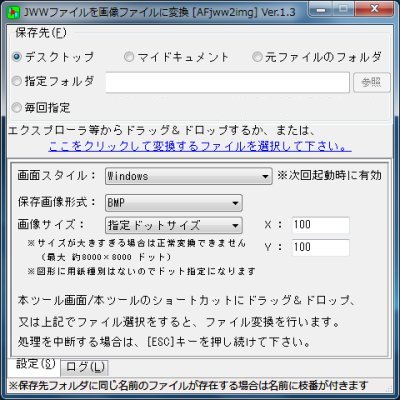Click the link to select files to convert
The width and height of the screenshot is (400, 400).
pyautogui.click(x=199, y=146)
